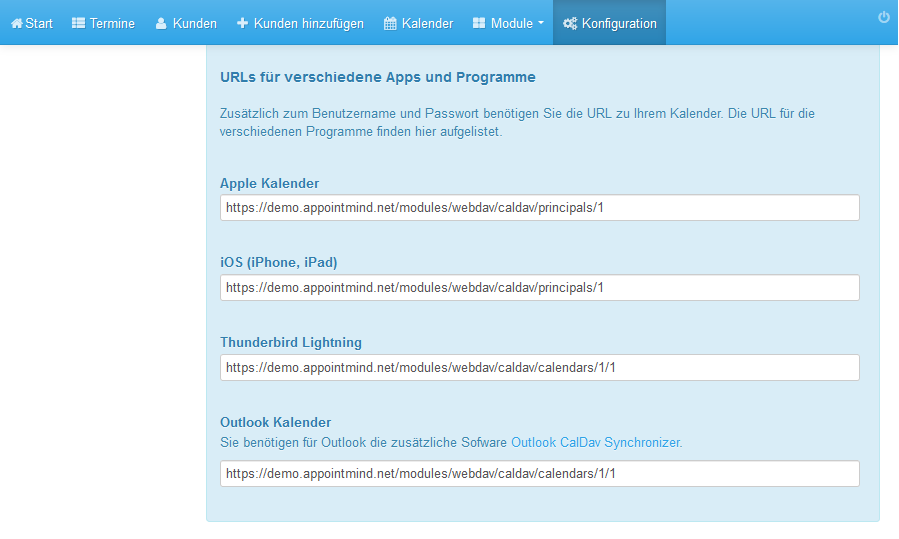Screen dimensions: 899x539
Task: Click the gears icon beside Konfiguration
Action: [x=570, y=23]
